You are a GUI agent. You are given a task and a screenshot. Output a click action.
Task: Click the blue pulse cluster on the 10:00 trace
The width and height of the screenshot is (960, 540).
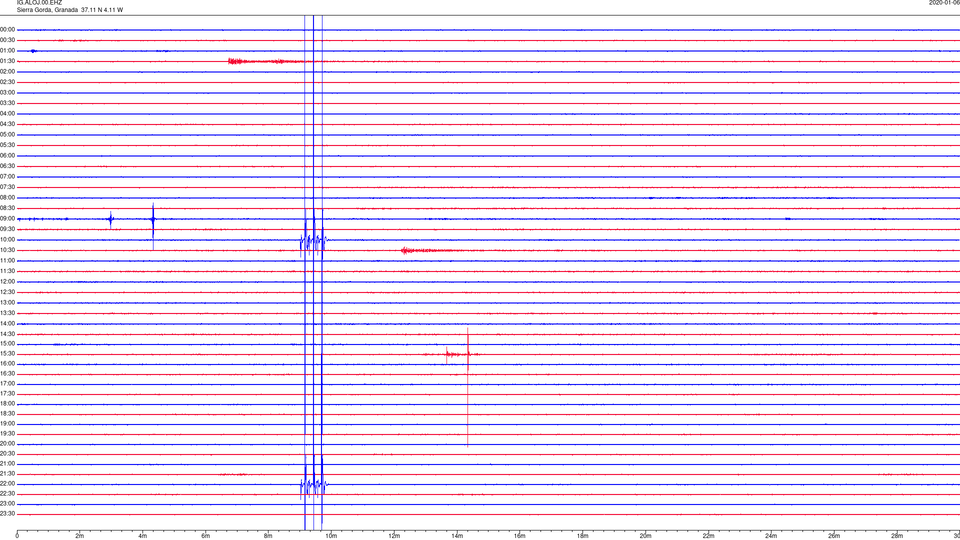[x=313, y=241]
